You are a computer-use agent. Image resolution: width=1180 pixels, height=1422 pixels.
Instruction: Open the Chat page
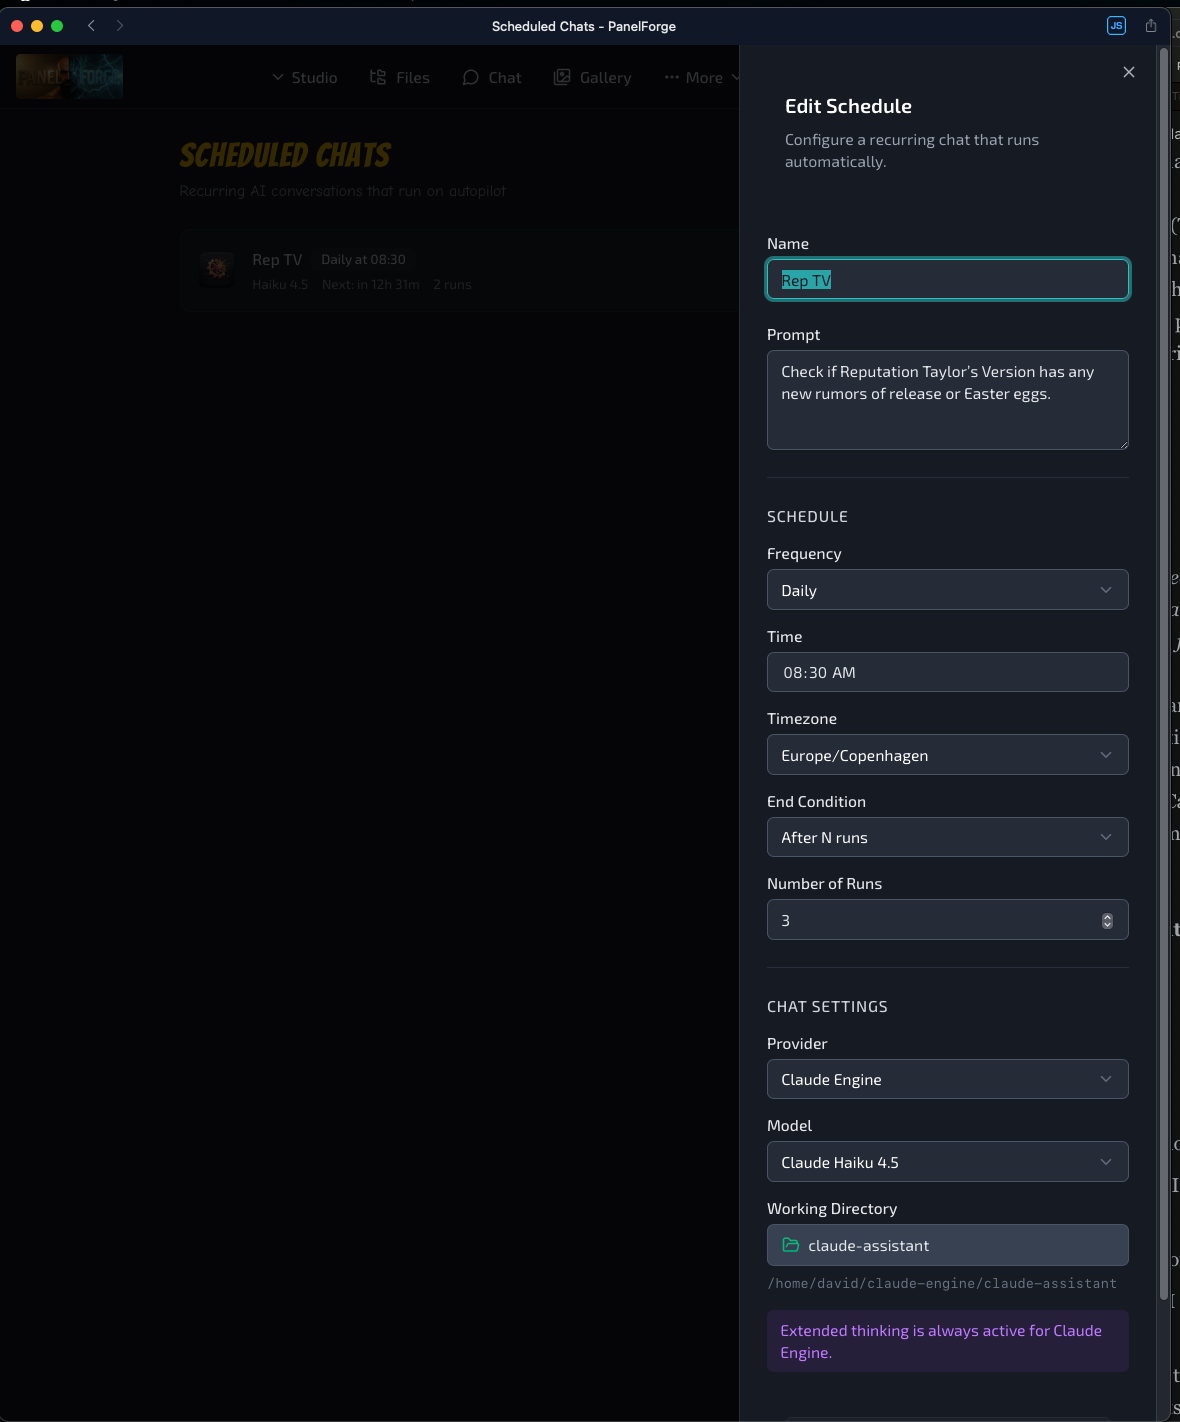point(492,78)
